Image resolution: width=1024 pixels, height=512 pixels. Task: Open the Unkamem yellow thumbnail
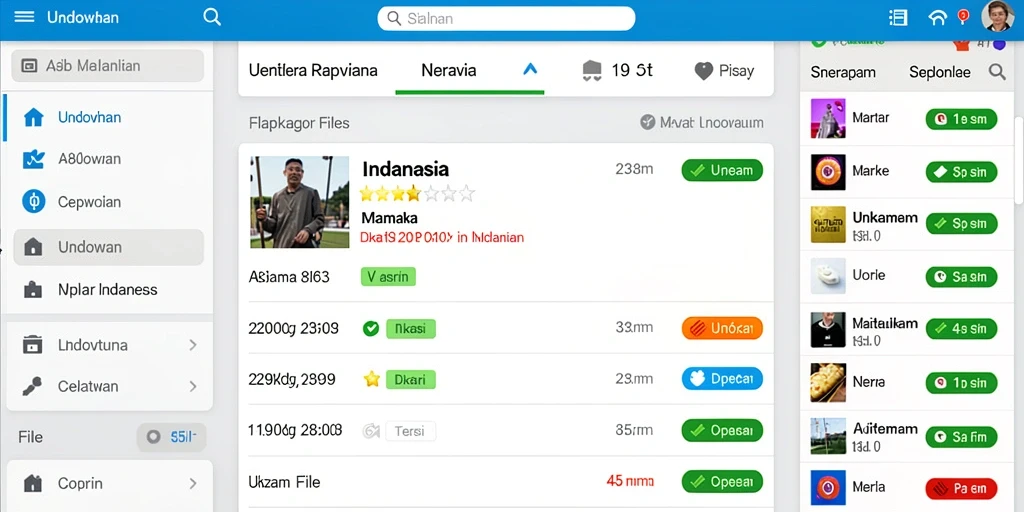(828, 225)
